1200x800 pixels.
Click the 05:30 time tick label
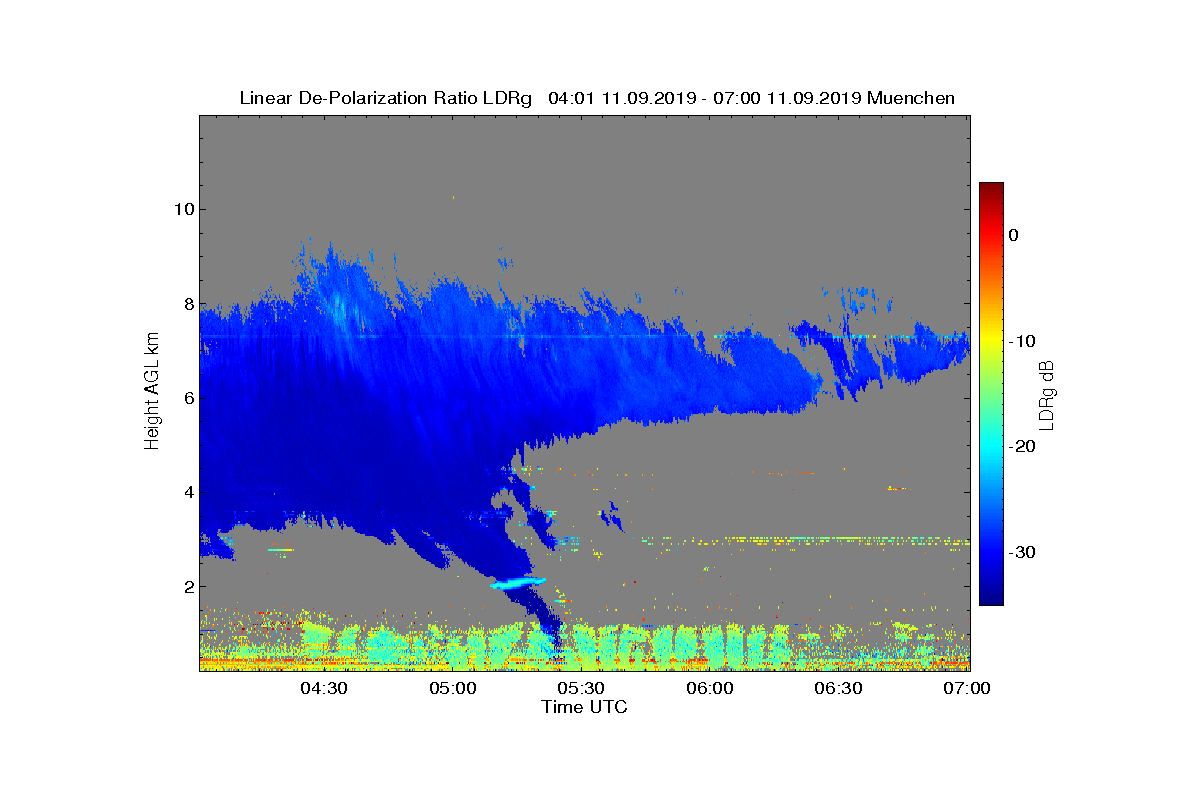pyautogui.click(x=582, y=688)
